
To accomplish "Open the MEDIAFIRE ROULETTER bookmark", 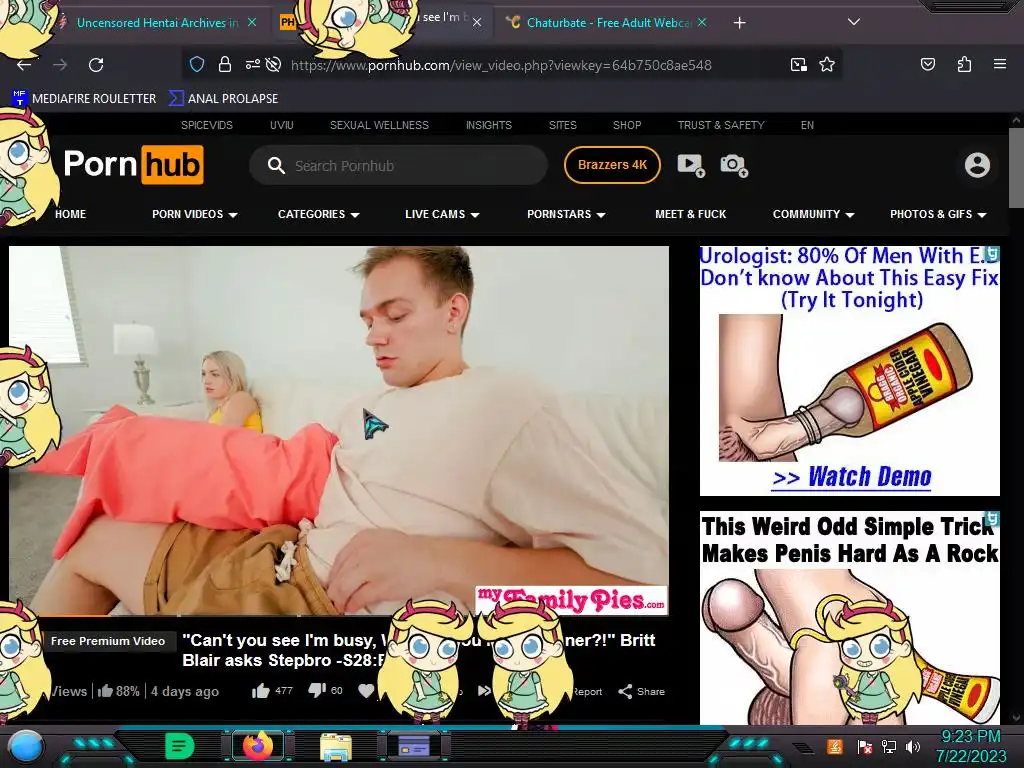I will click(84, 99).
